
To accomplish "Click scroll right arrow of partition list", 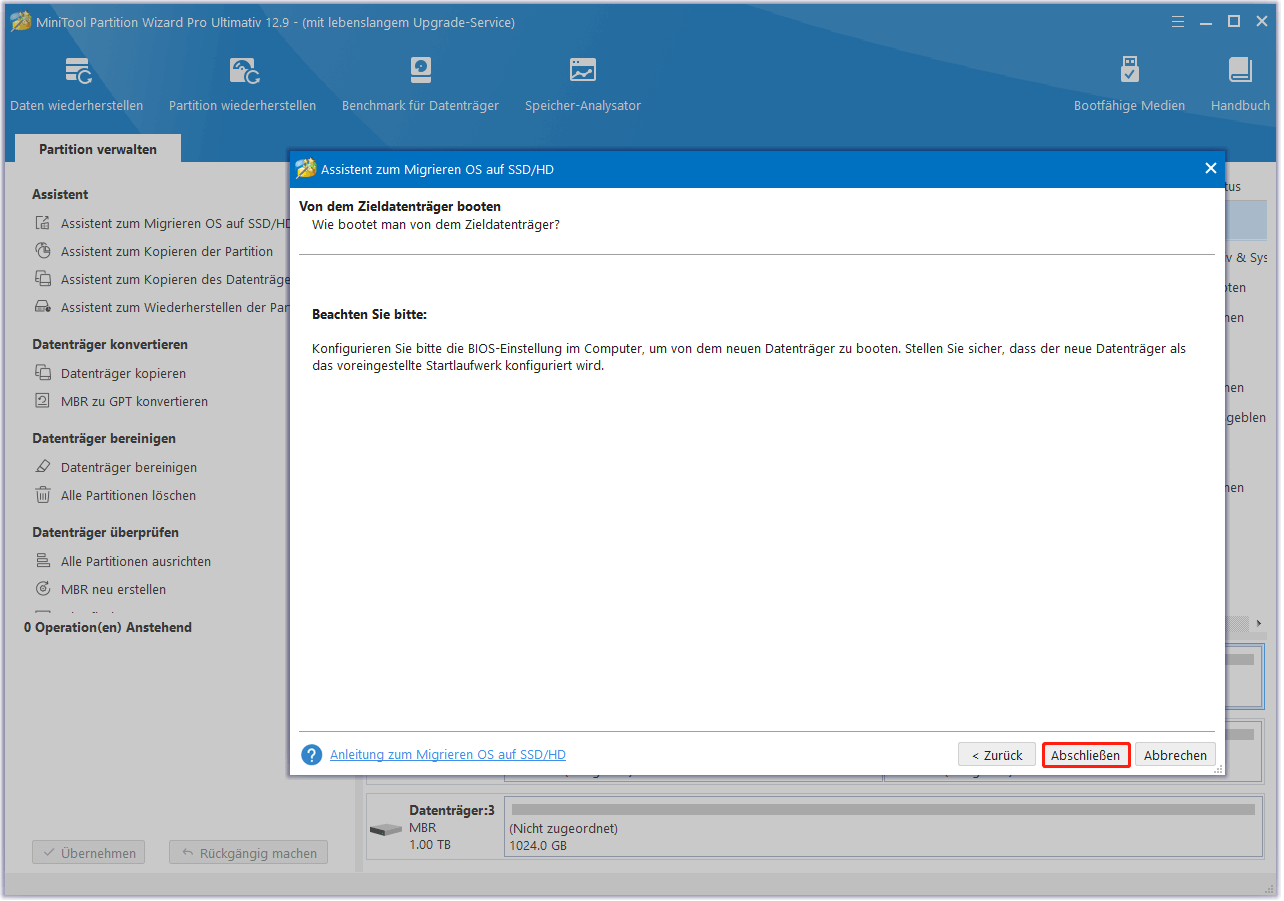I will click(1258, 623).
